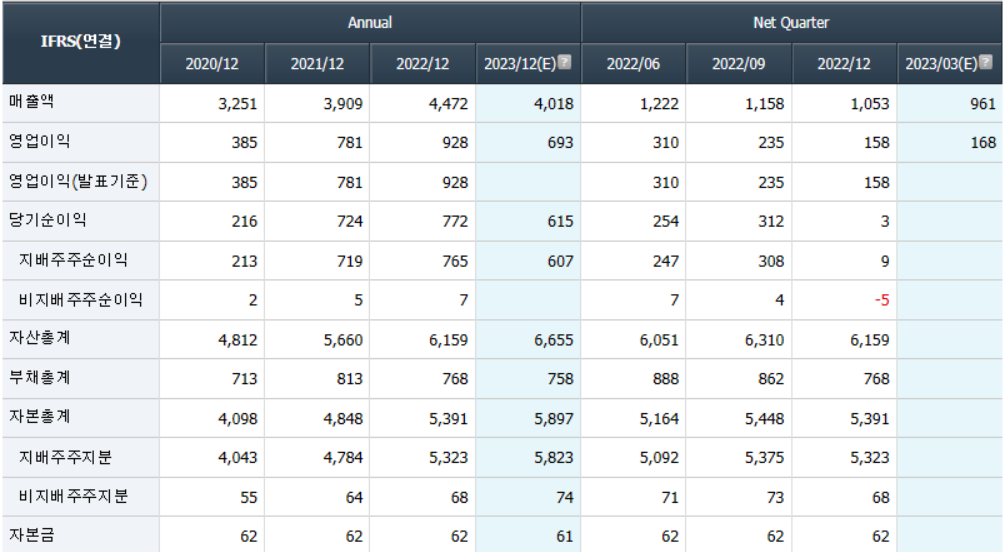Select the 매출액 row label
The width and height of the screenshot is (1003, 552).
pos(31,102)
